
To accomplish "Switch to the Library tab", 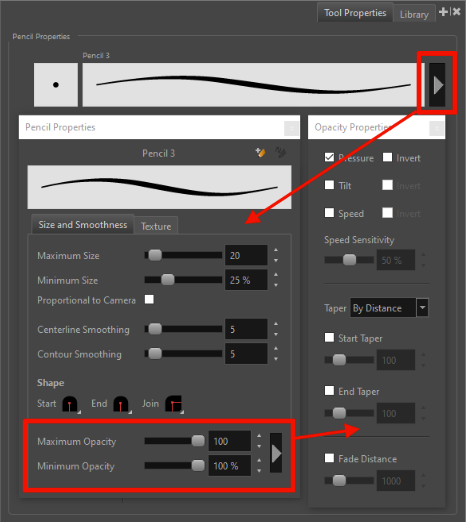I will point(414,14).
